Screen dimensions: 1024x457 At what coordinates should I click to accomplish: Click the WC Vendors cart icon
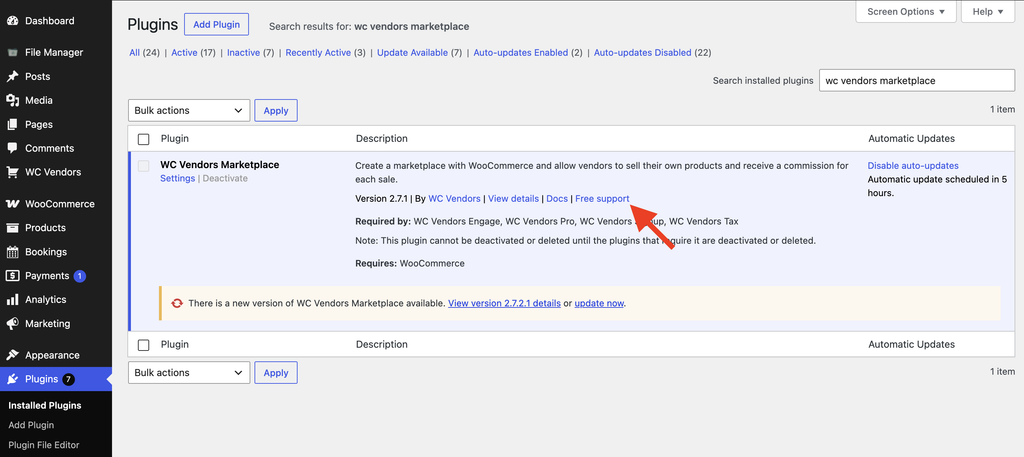[x=12, y=172]
